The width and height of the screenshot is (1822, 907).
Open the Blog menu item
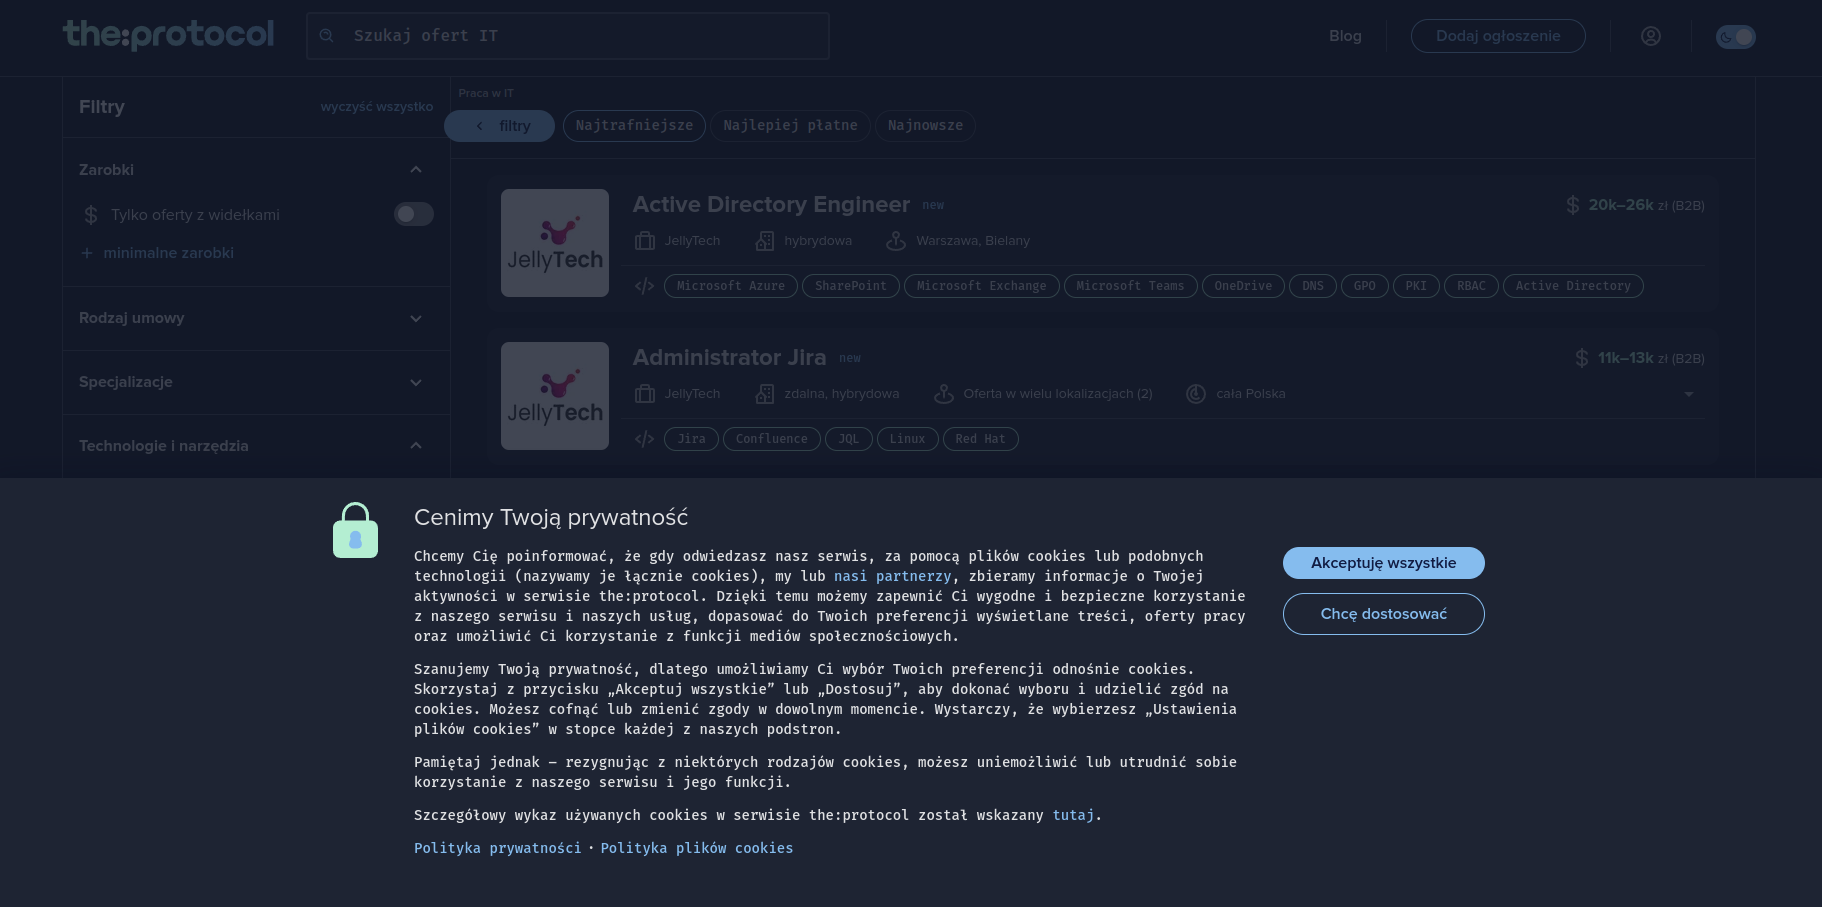pos(1345,36)
